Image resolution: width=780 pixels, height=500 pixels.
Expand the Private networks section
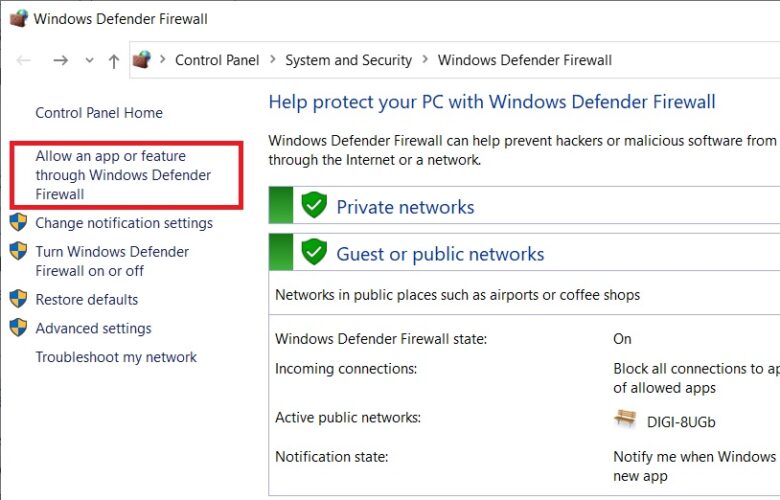(405, 207)
